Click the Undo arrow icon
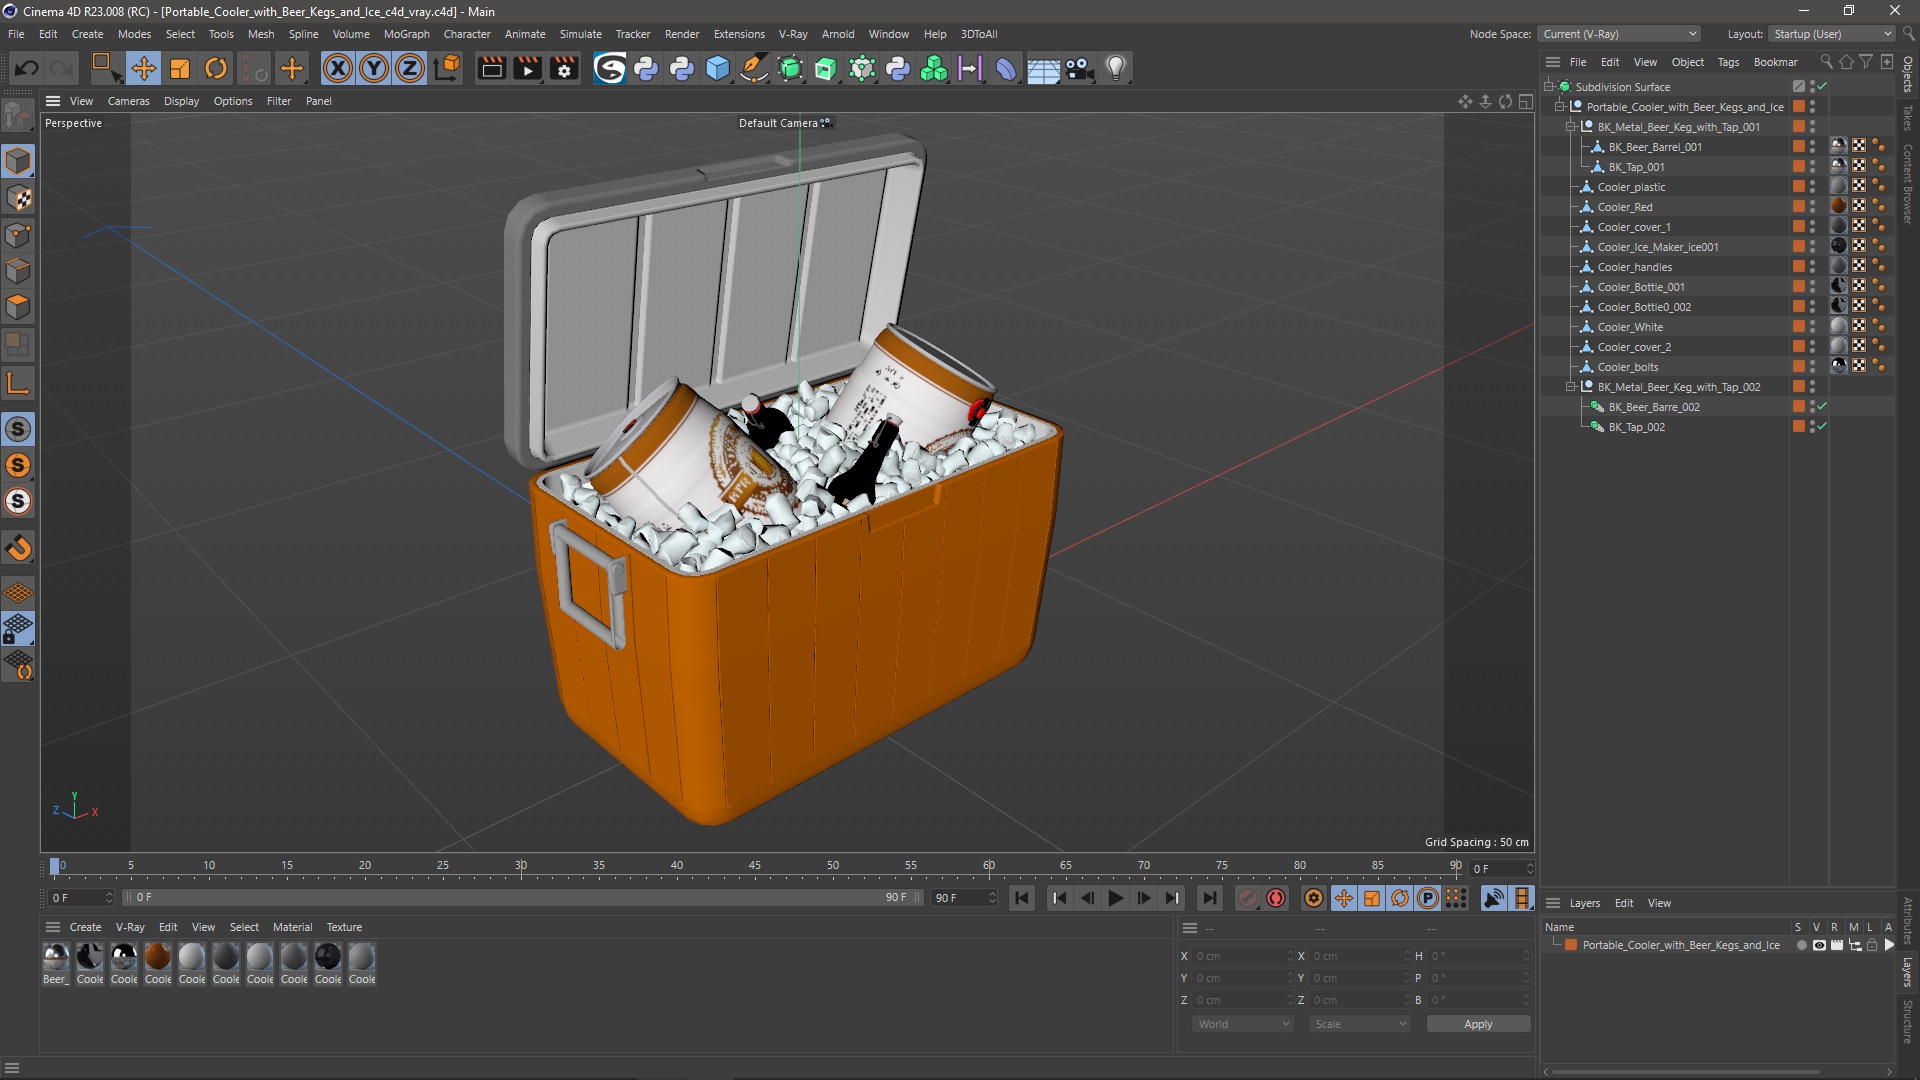Image resolution: width=1920 pixels, height=1080 pixels. coord(27,68)
